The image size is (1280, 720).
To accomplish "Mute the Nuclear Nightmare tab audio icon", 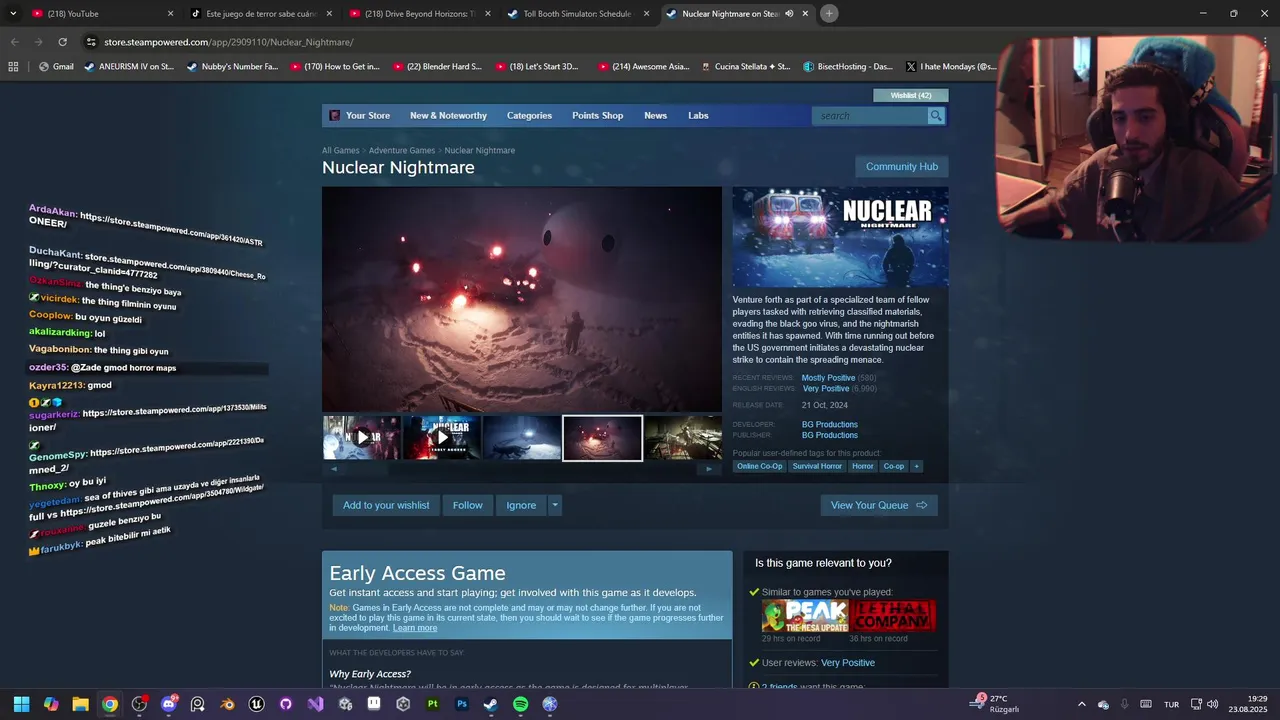I will (789, 14).
